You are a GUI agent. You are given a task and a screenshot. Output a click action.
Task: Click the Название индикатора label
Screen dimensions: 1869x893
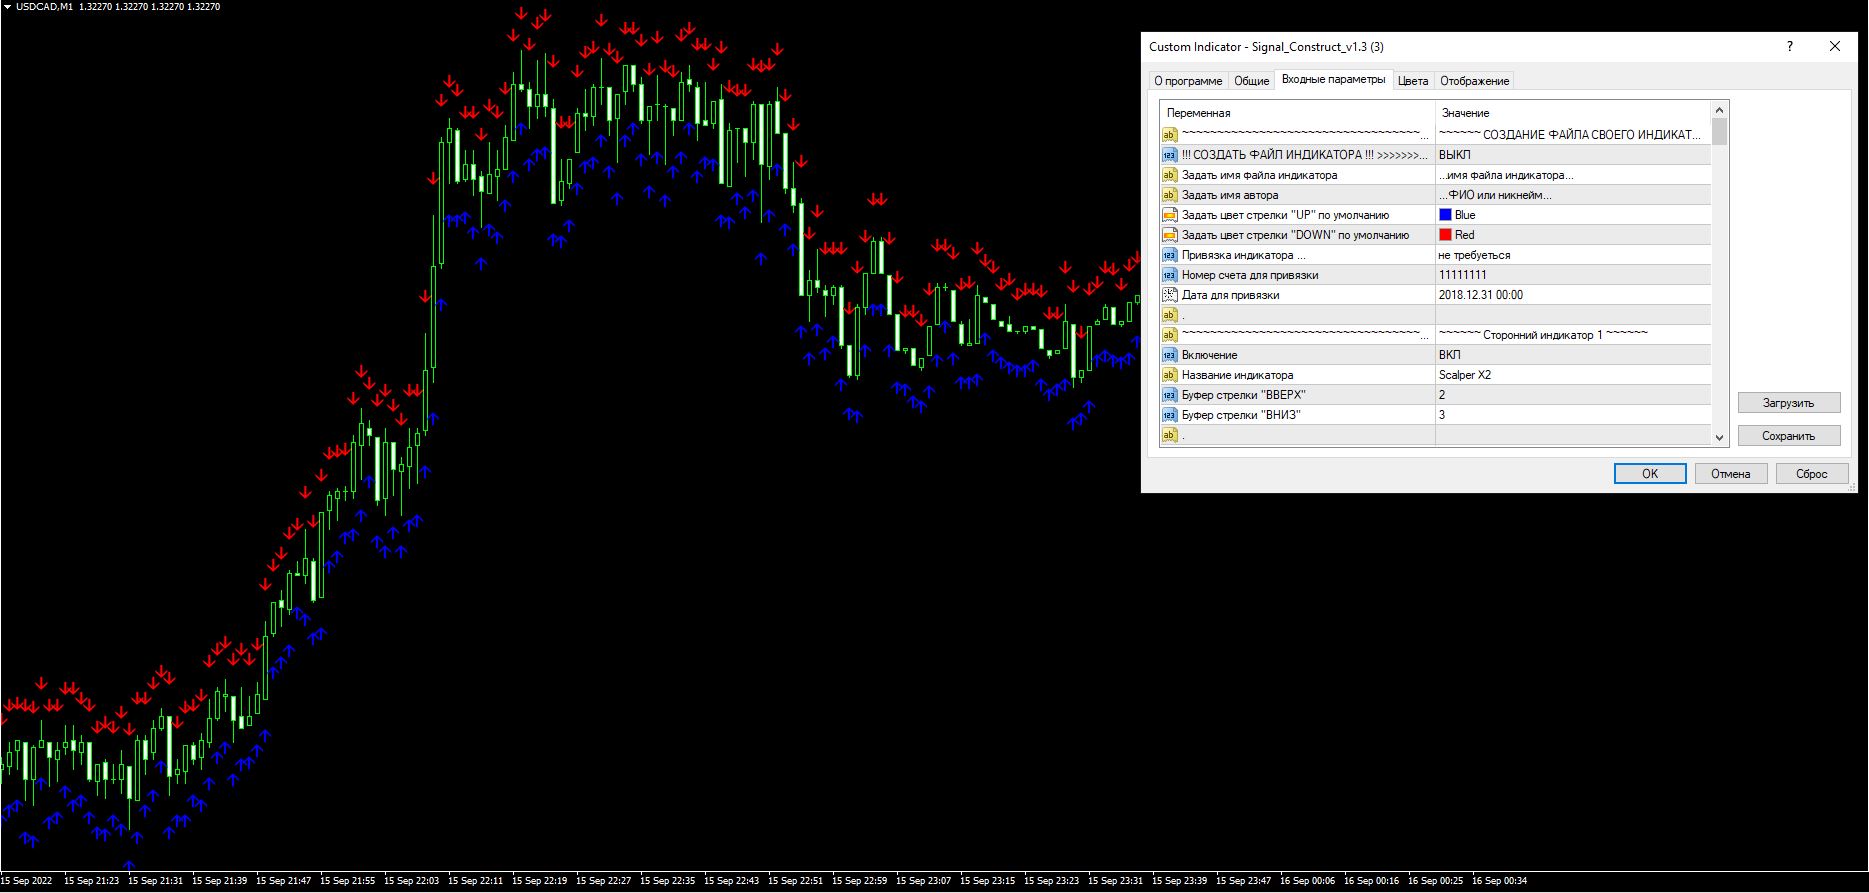[x=1237, y=375]
